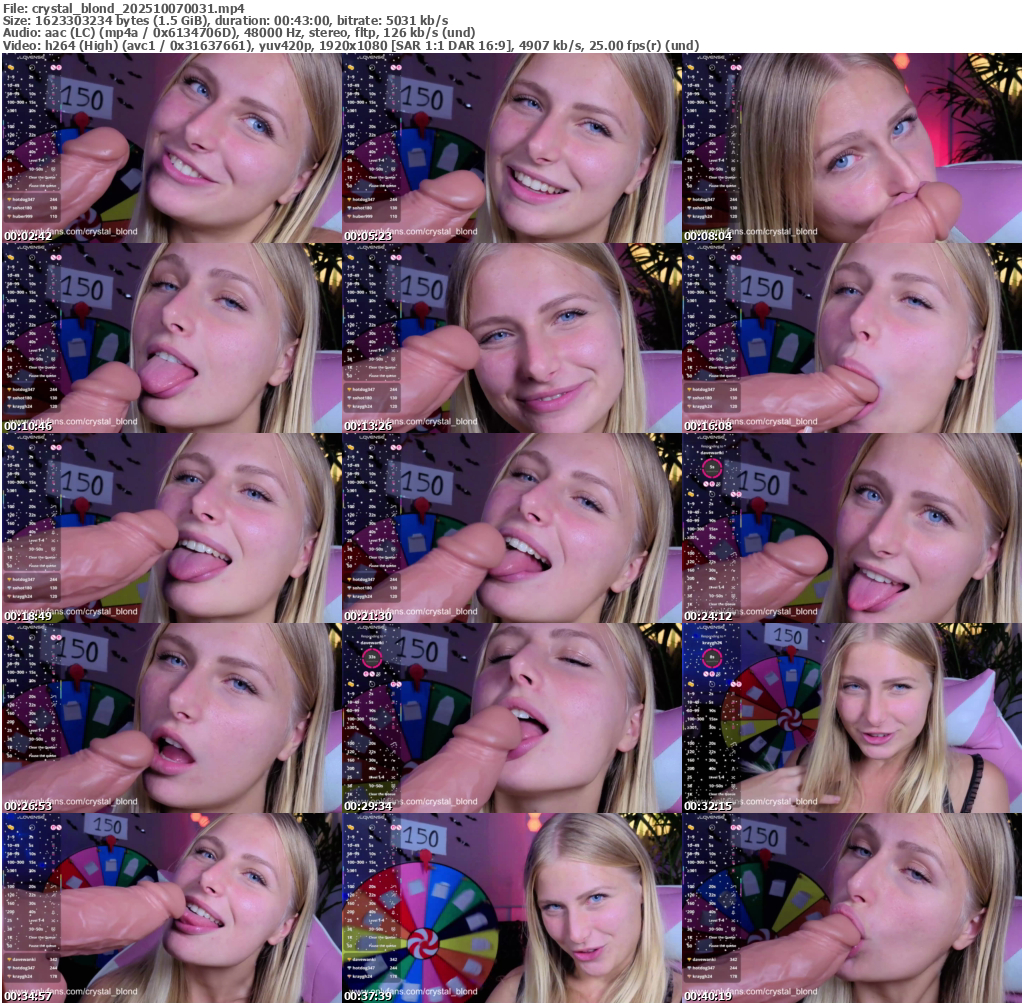Pick the thumbnail labeled 00:40:19
Screen dimensions: 1024x1003
click(852, 908)
